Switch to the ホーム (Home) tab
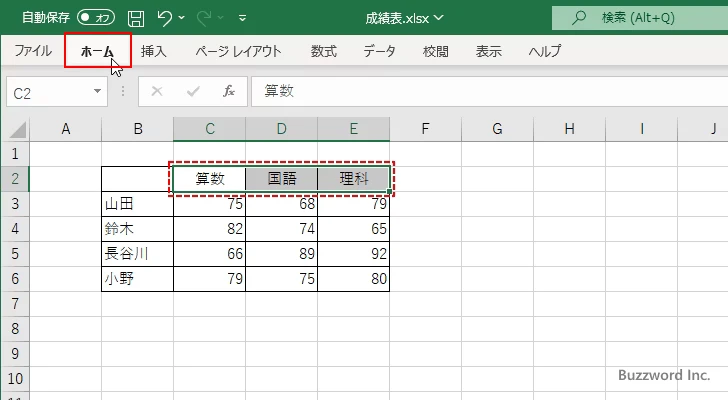This screenshot has width=728, height=400. point(98,51)
